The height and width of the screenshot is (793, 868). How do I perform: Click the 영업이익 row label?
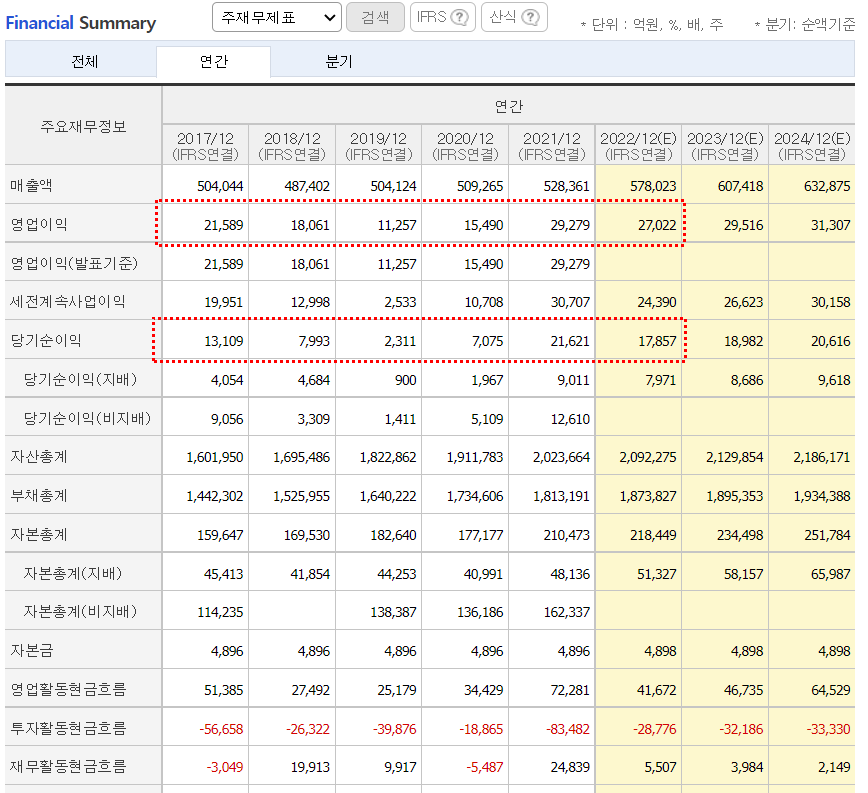(39, 224)
